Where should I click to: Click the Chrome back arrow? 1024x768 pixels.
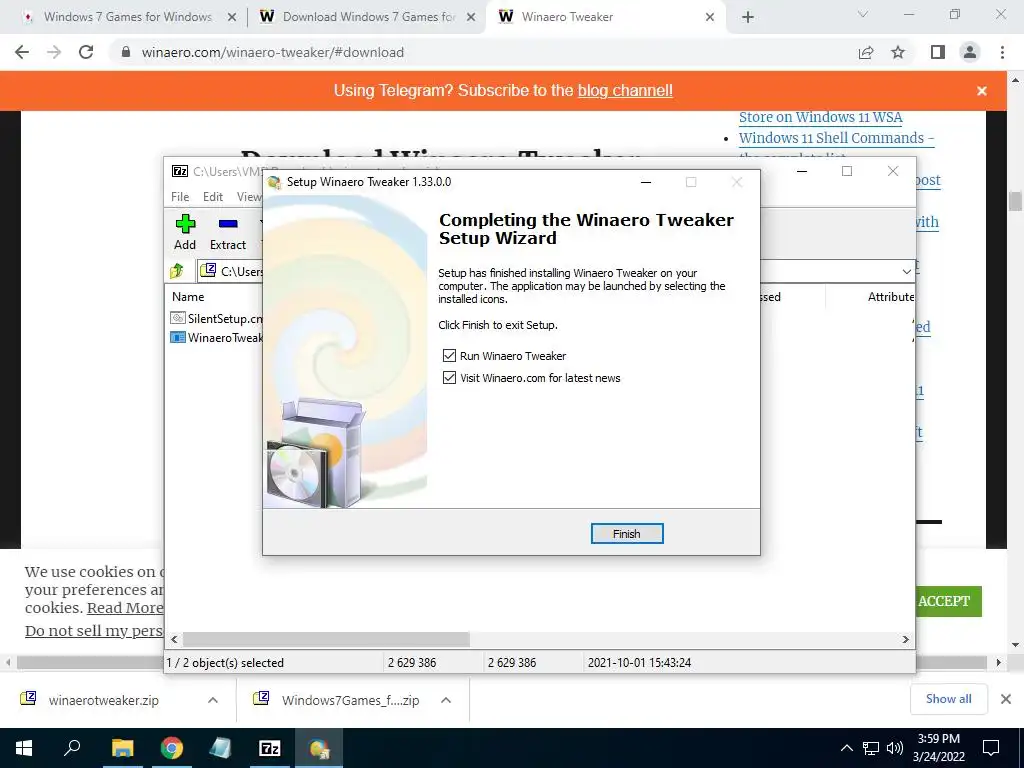point(22,52)
